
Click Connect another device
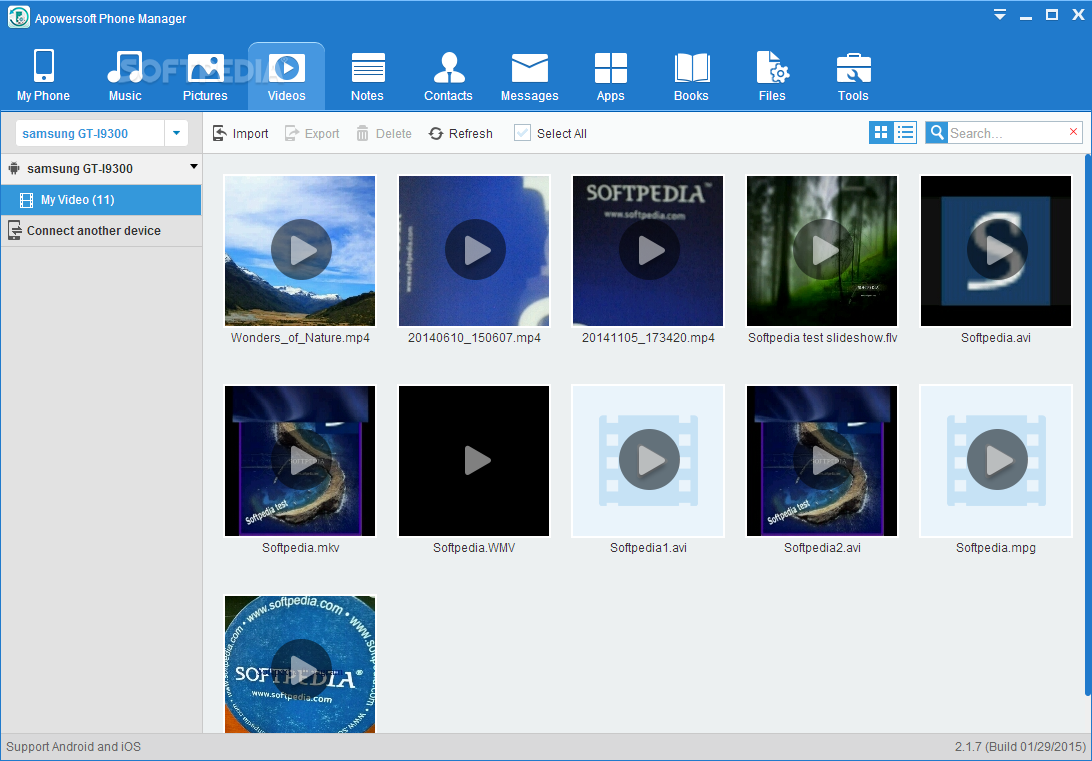(101, 230)
